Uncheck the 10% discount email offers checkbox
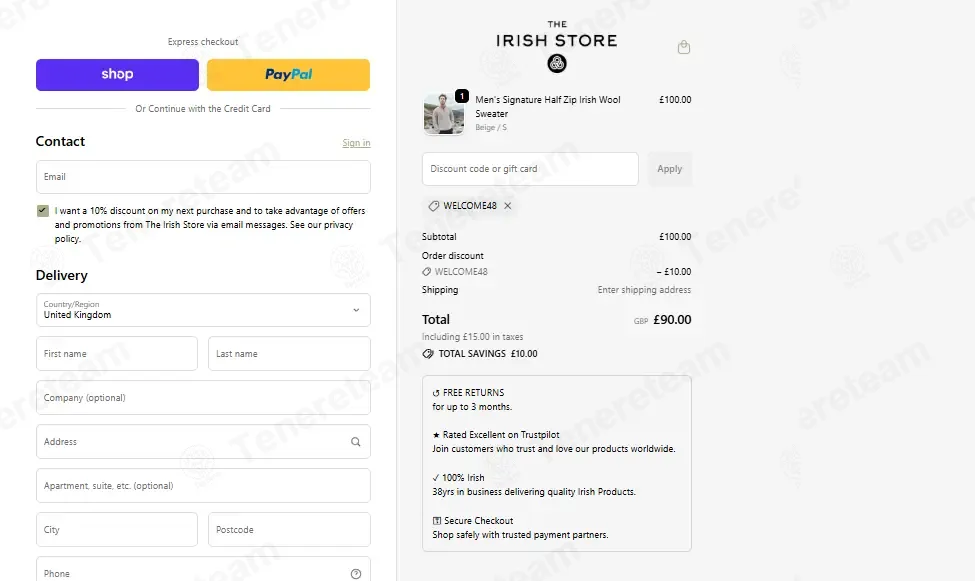The height and width of the screenshot is (581, 975). pyautogui.click(x=42, y=211)
